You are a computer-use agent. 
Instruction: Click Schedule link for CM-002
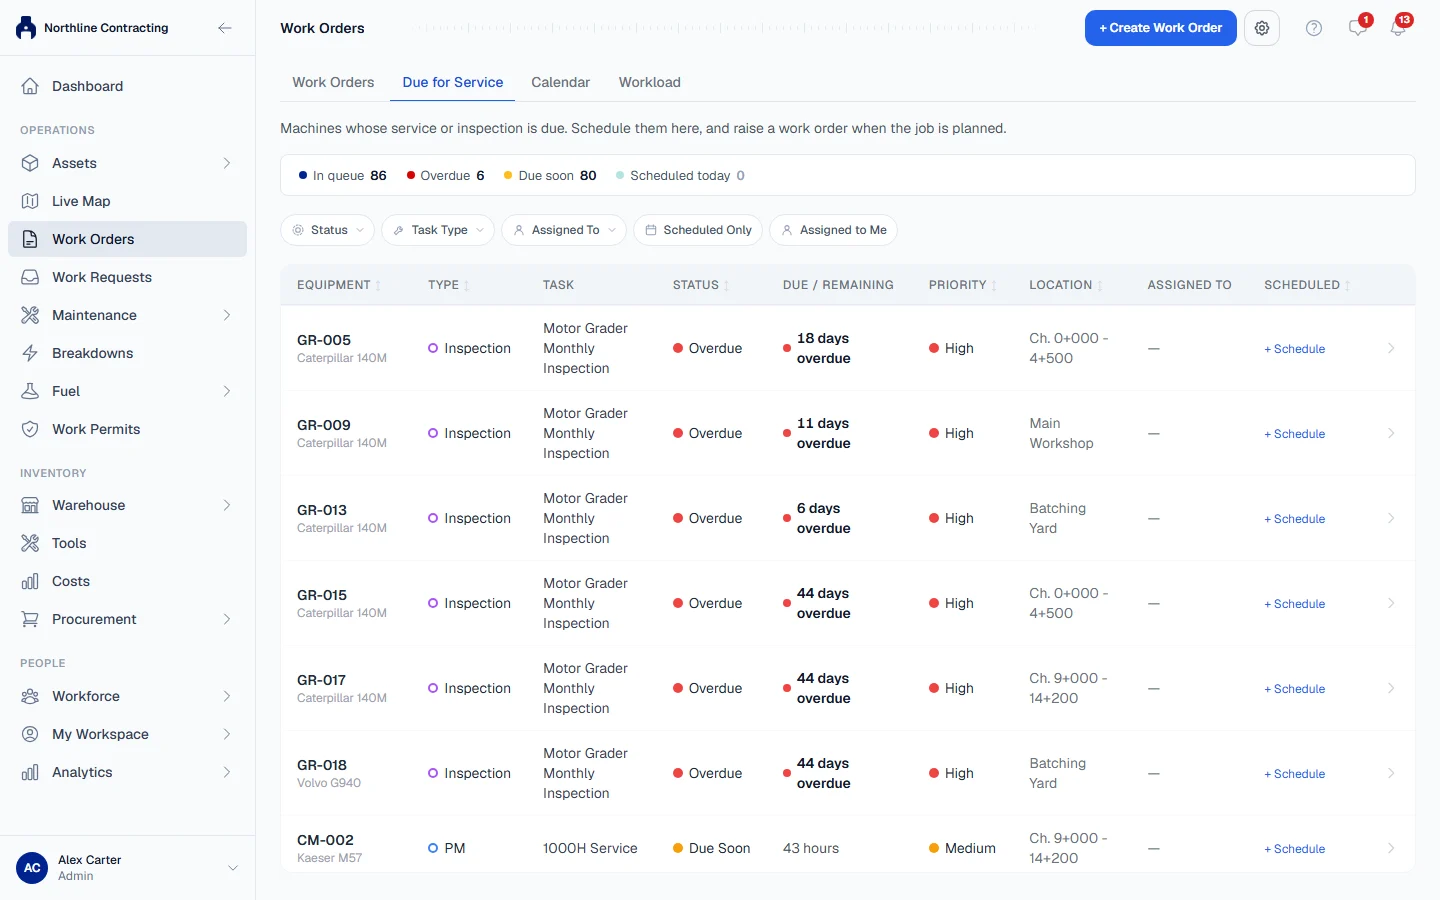click(1295, 849)
